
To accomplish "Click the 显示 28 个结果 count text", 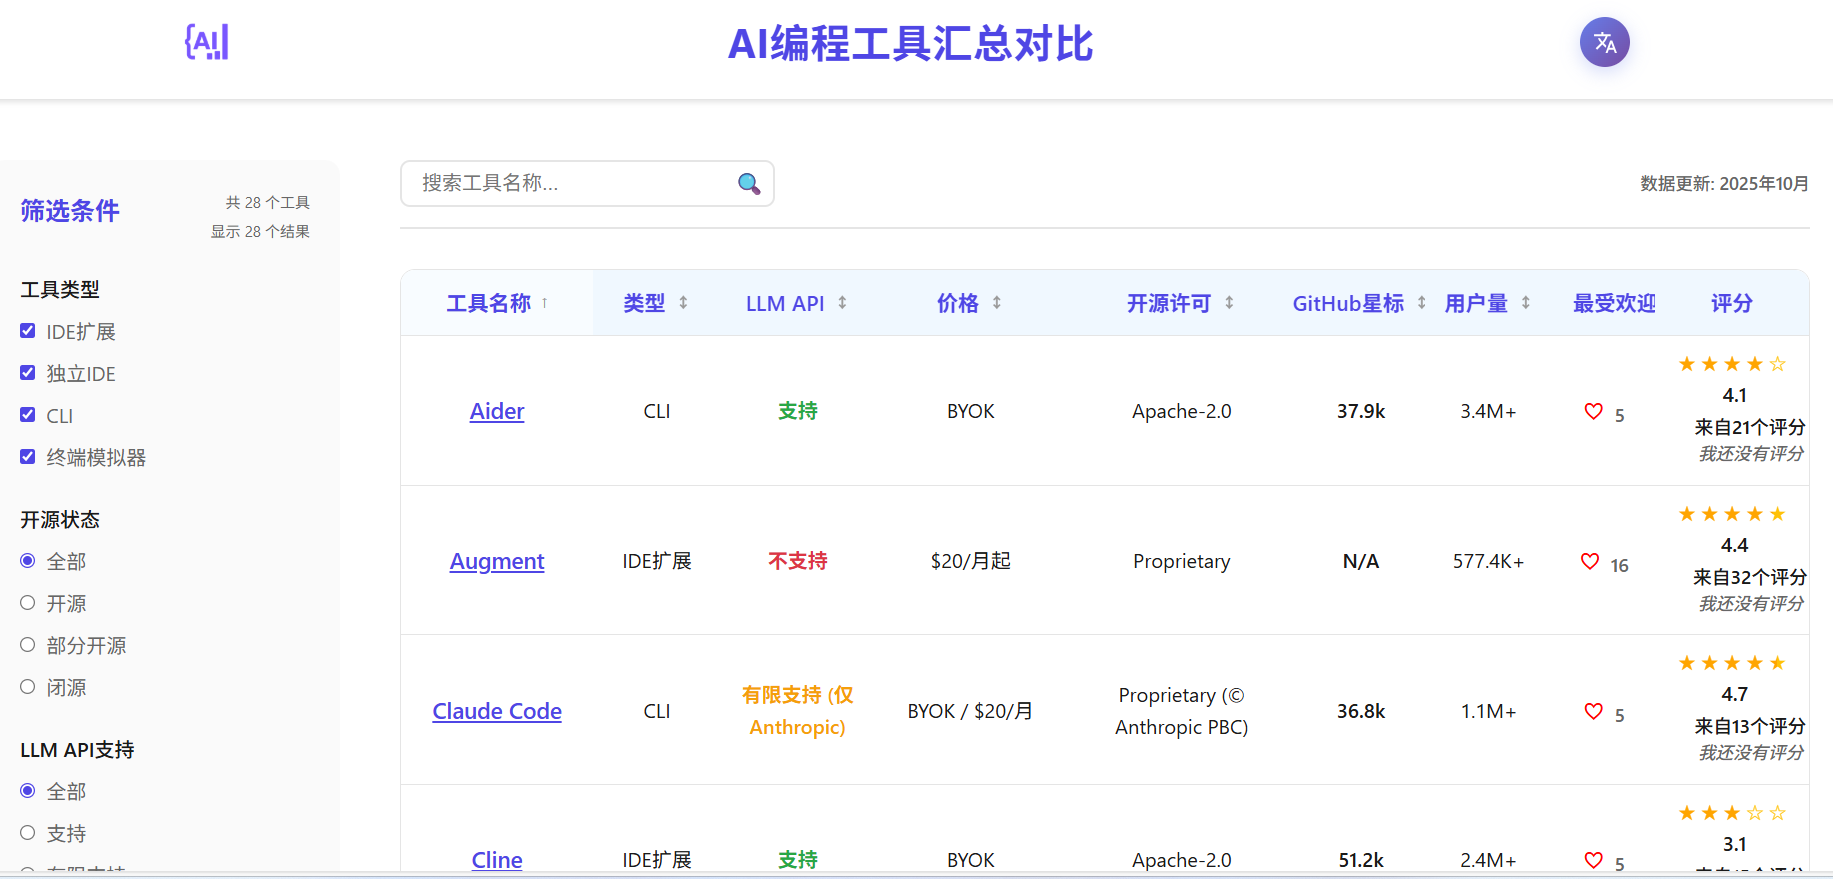I will click(x=260, y=231).
